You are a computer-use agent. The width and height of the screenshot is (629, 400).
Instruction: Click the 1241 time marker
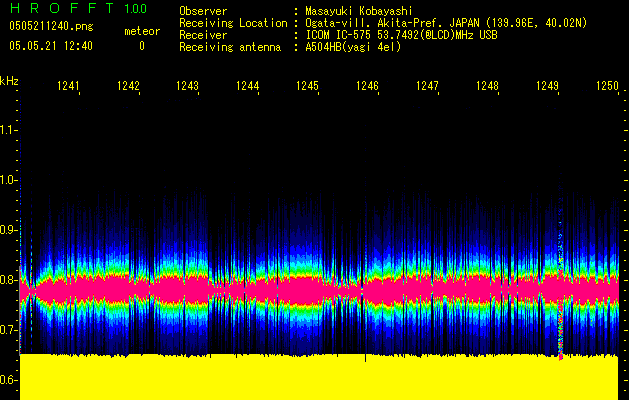pyautogui.click(x=68, y=87)
